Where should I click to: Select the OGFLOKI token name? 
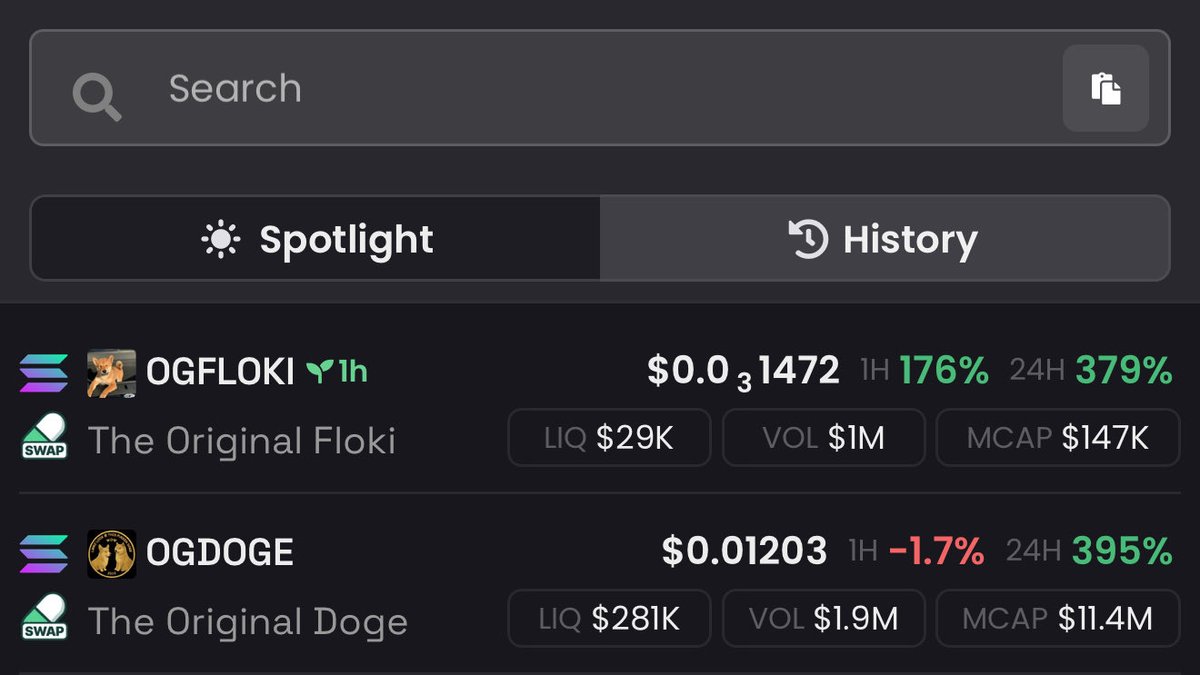tap(220, 373)
